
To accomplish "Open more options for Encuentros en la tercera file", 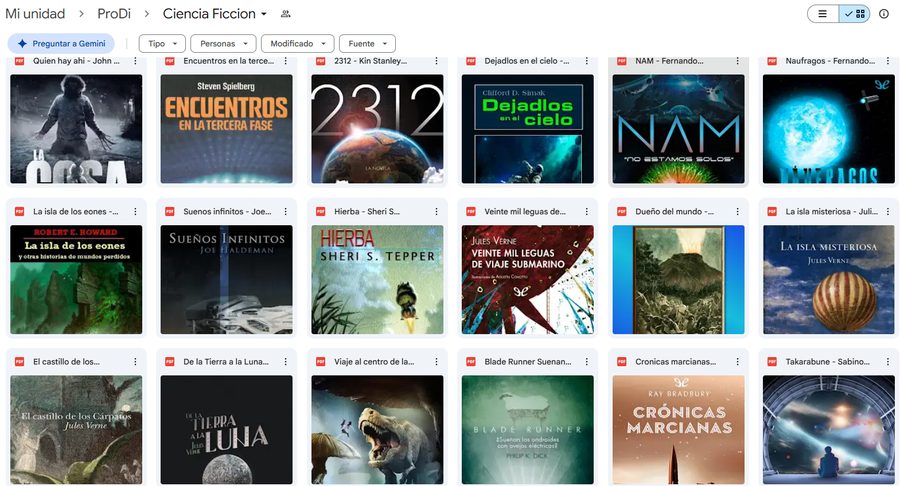I will (286, 61).
